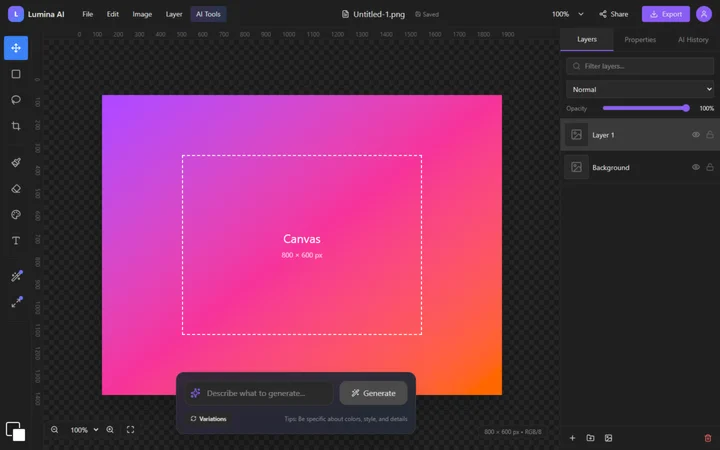
Task: Add a new layer with plus icon
Action: coord(572,438)
